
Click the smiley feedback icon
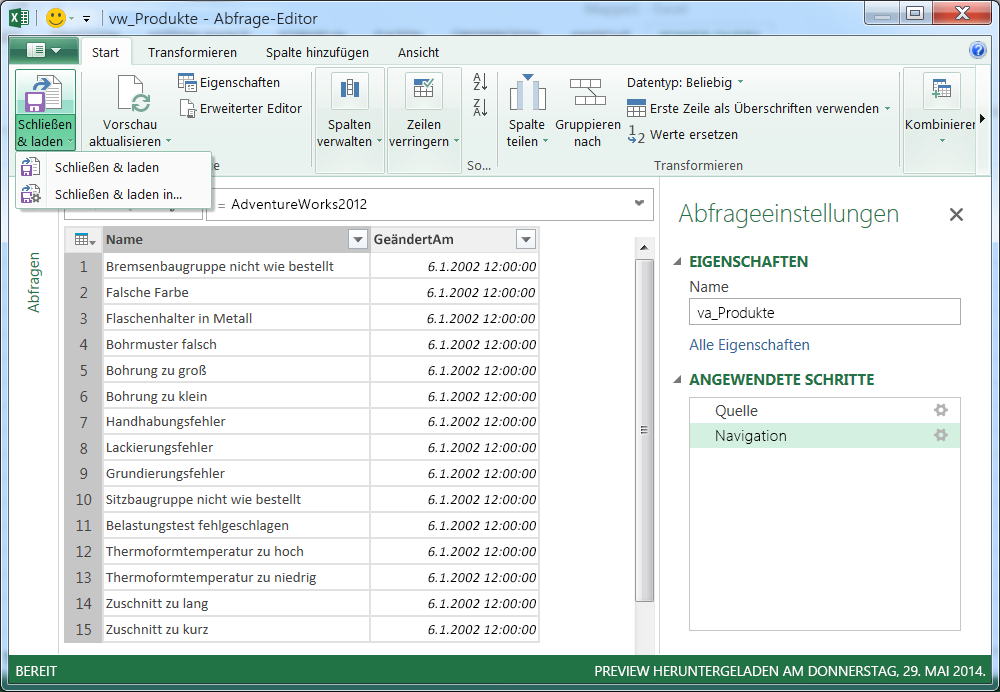pyautogui.click(x=55, y=18)
